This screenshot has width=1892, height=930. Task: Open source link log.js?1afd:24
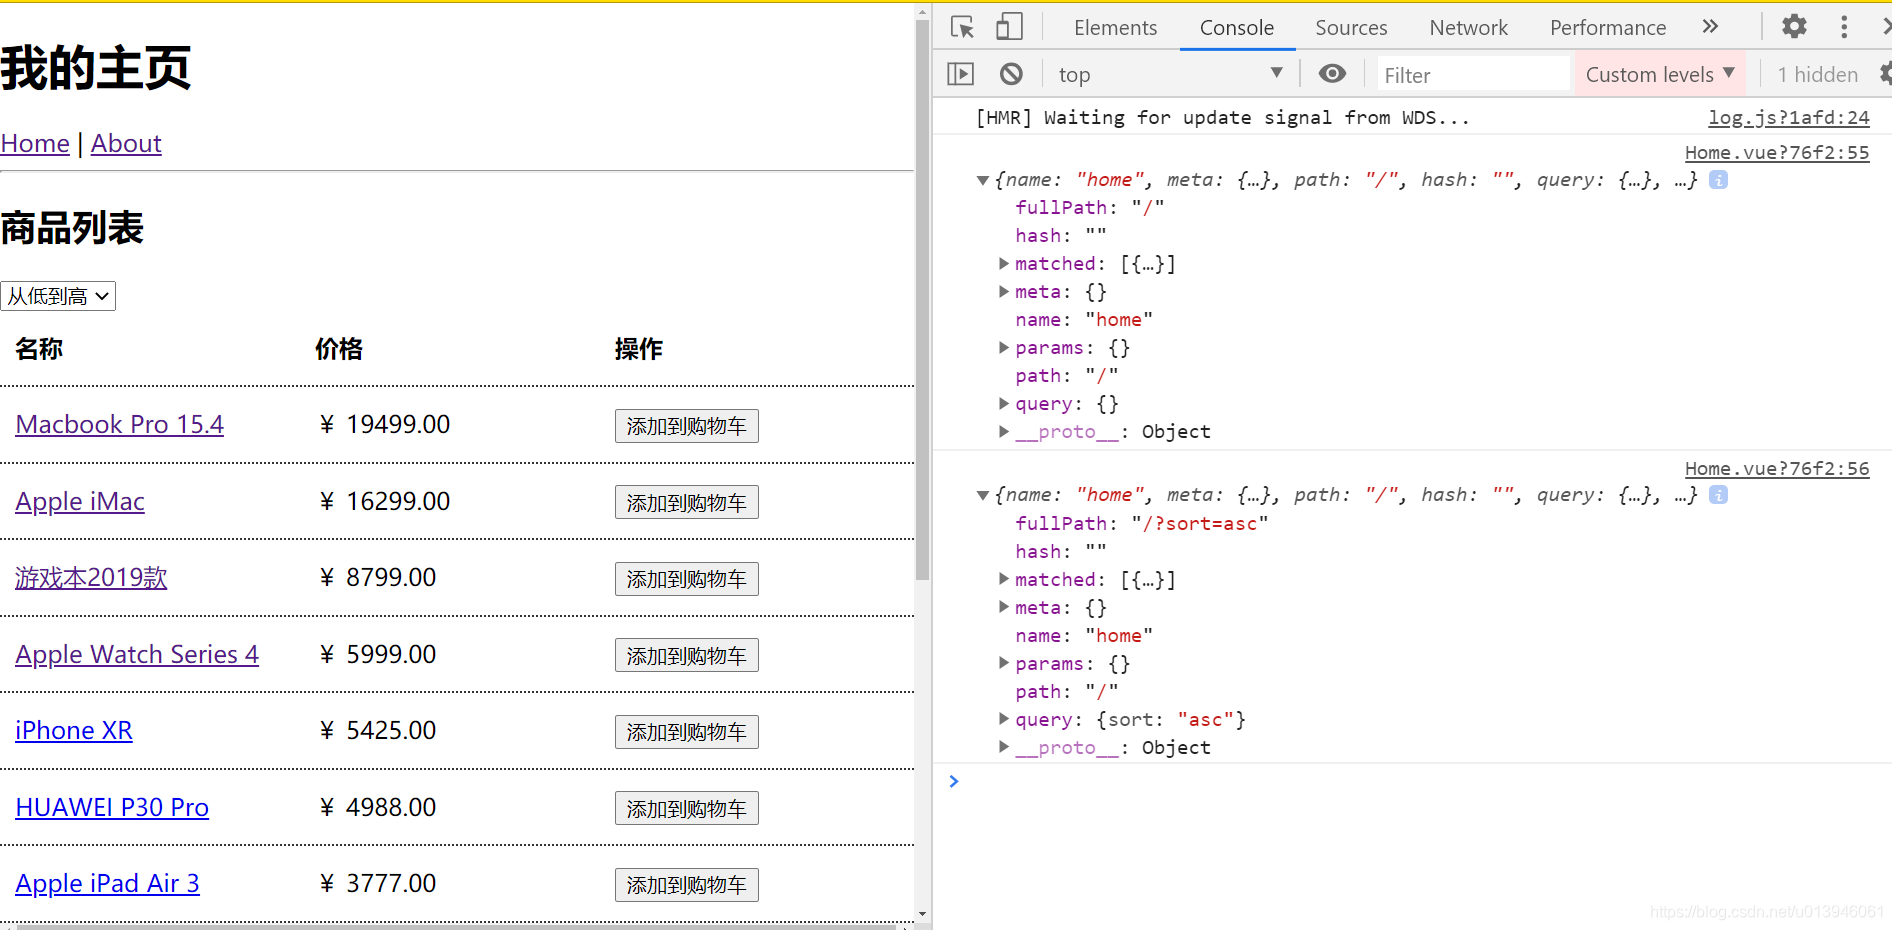pos(1788,118)
